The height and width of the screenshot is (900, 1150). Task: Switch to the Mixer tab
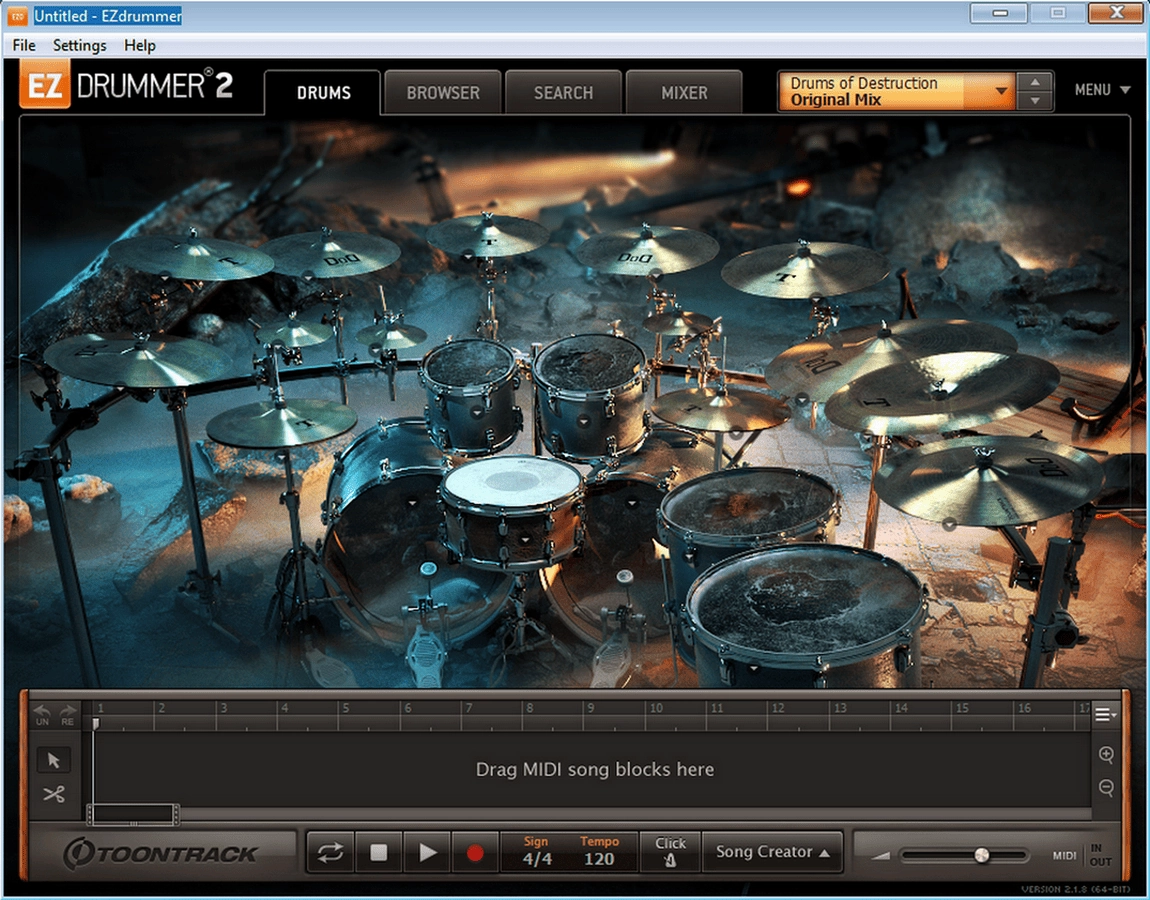coord(684,93)
